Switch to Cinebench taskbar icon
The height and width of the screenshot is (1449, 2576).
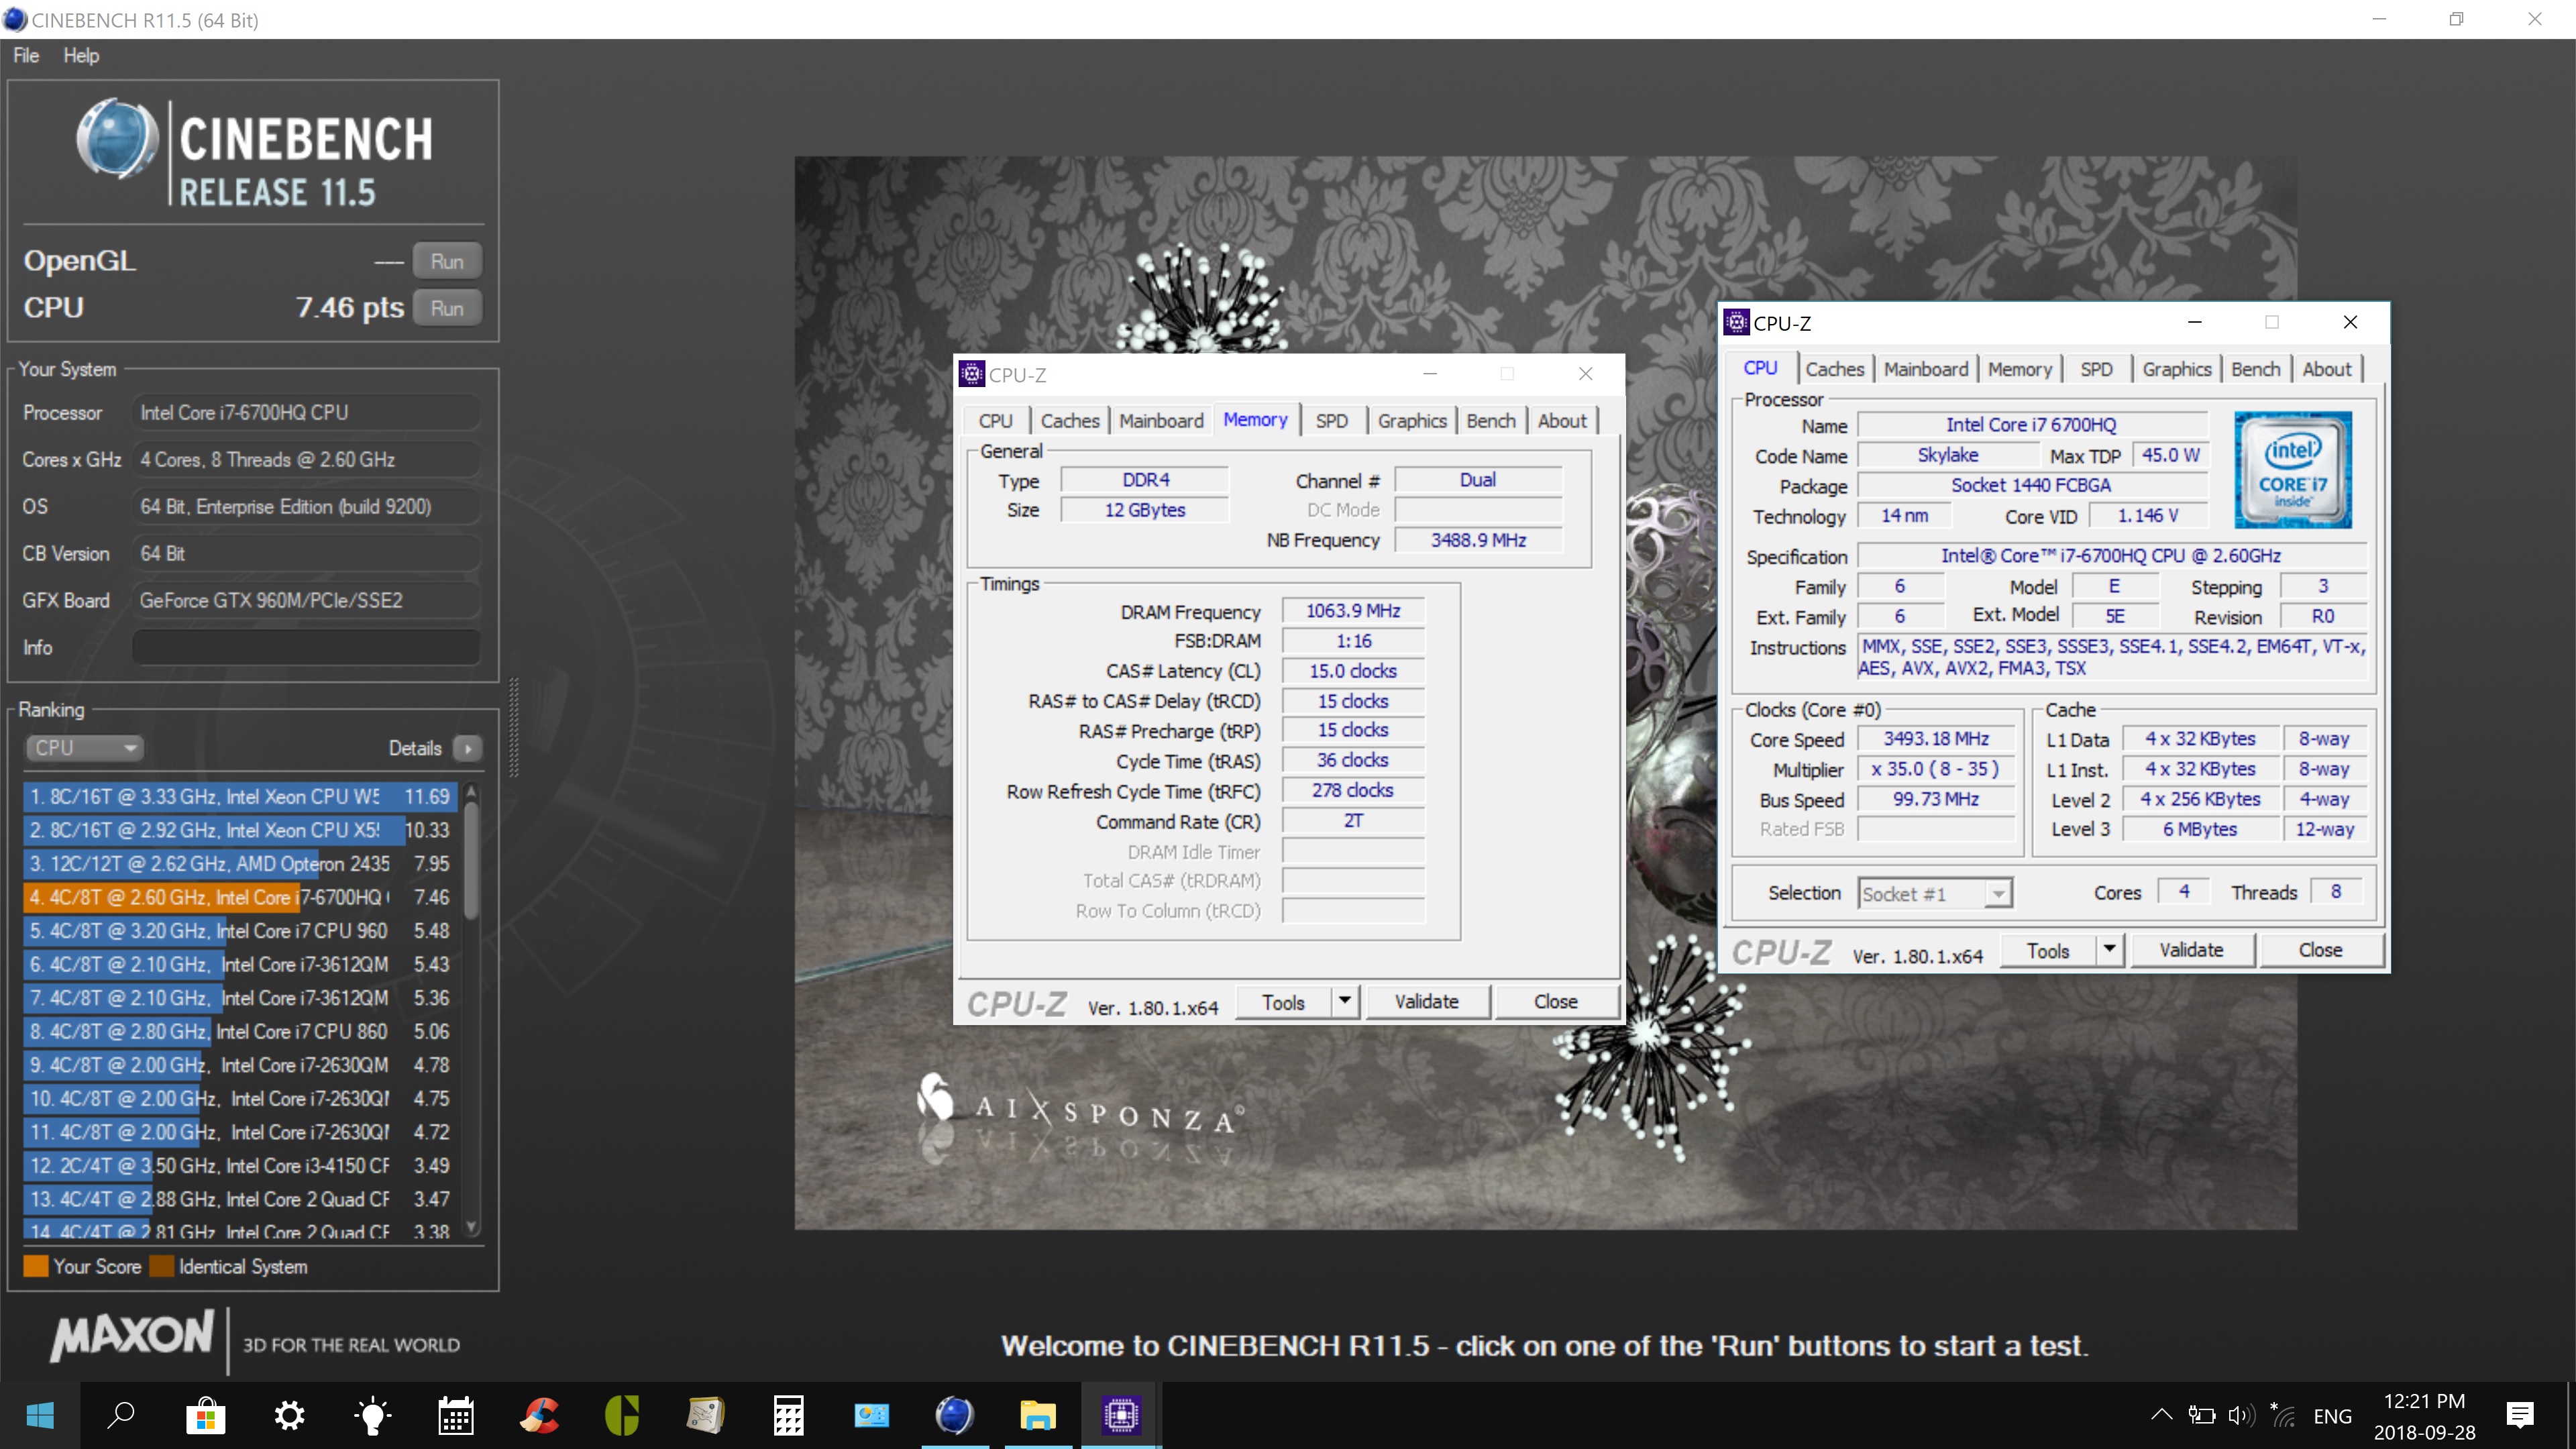(x=954, y=1415)
